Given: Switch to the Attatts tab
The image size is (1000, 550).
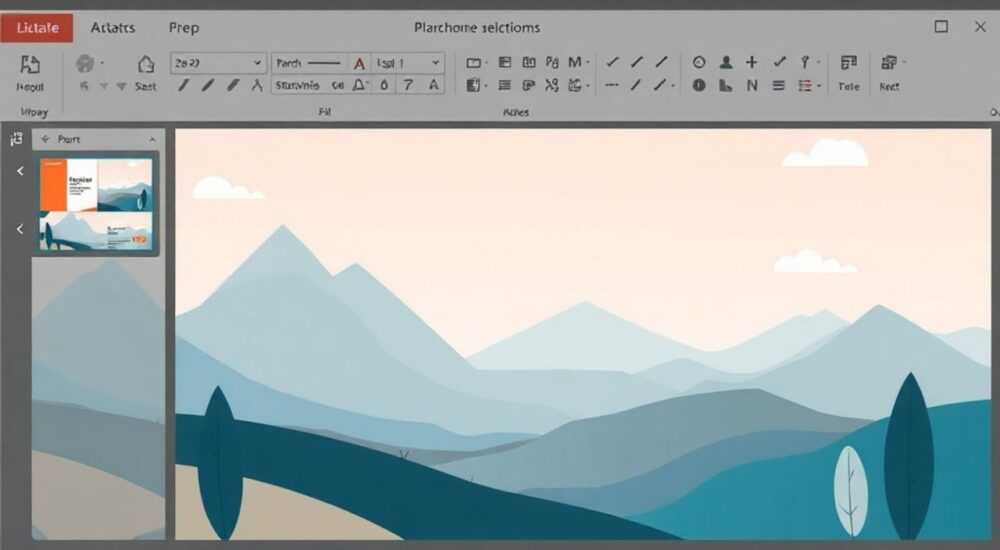Looking at the screenshot, I should (113, 27).
